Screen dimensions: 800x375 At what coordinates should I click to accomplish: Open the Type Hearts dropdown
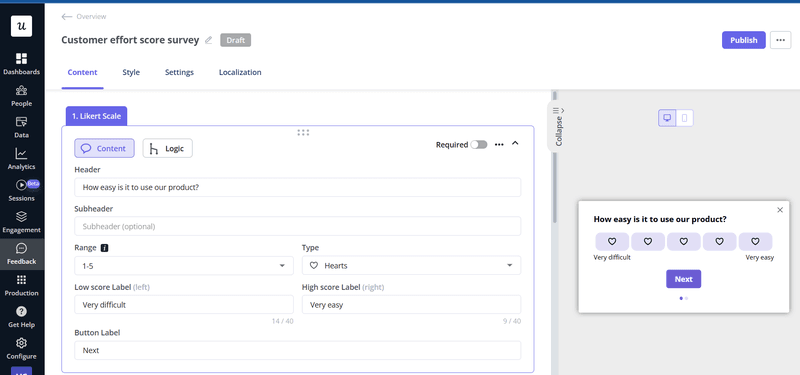pyautogui.click(x=411, y=265)
